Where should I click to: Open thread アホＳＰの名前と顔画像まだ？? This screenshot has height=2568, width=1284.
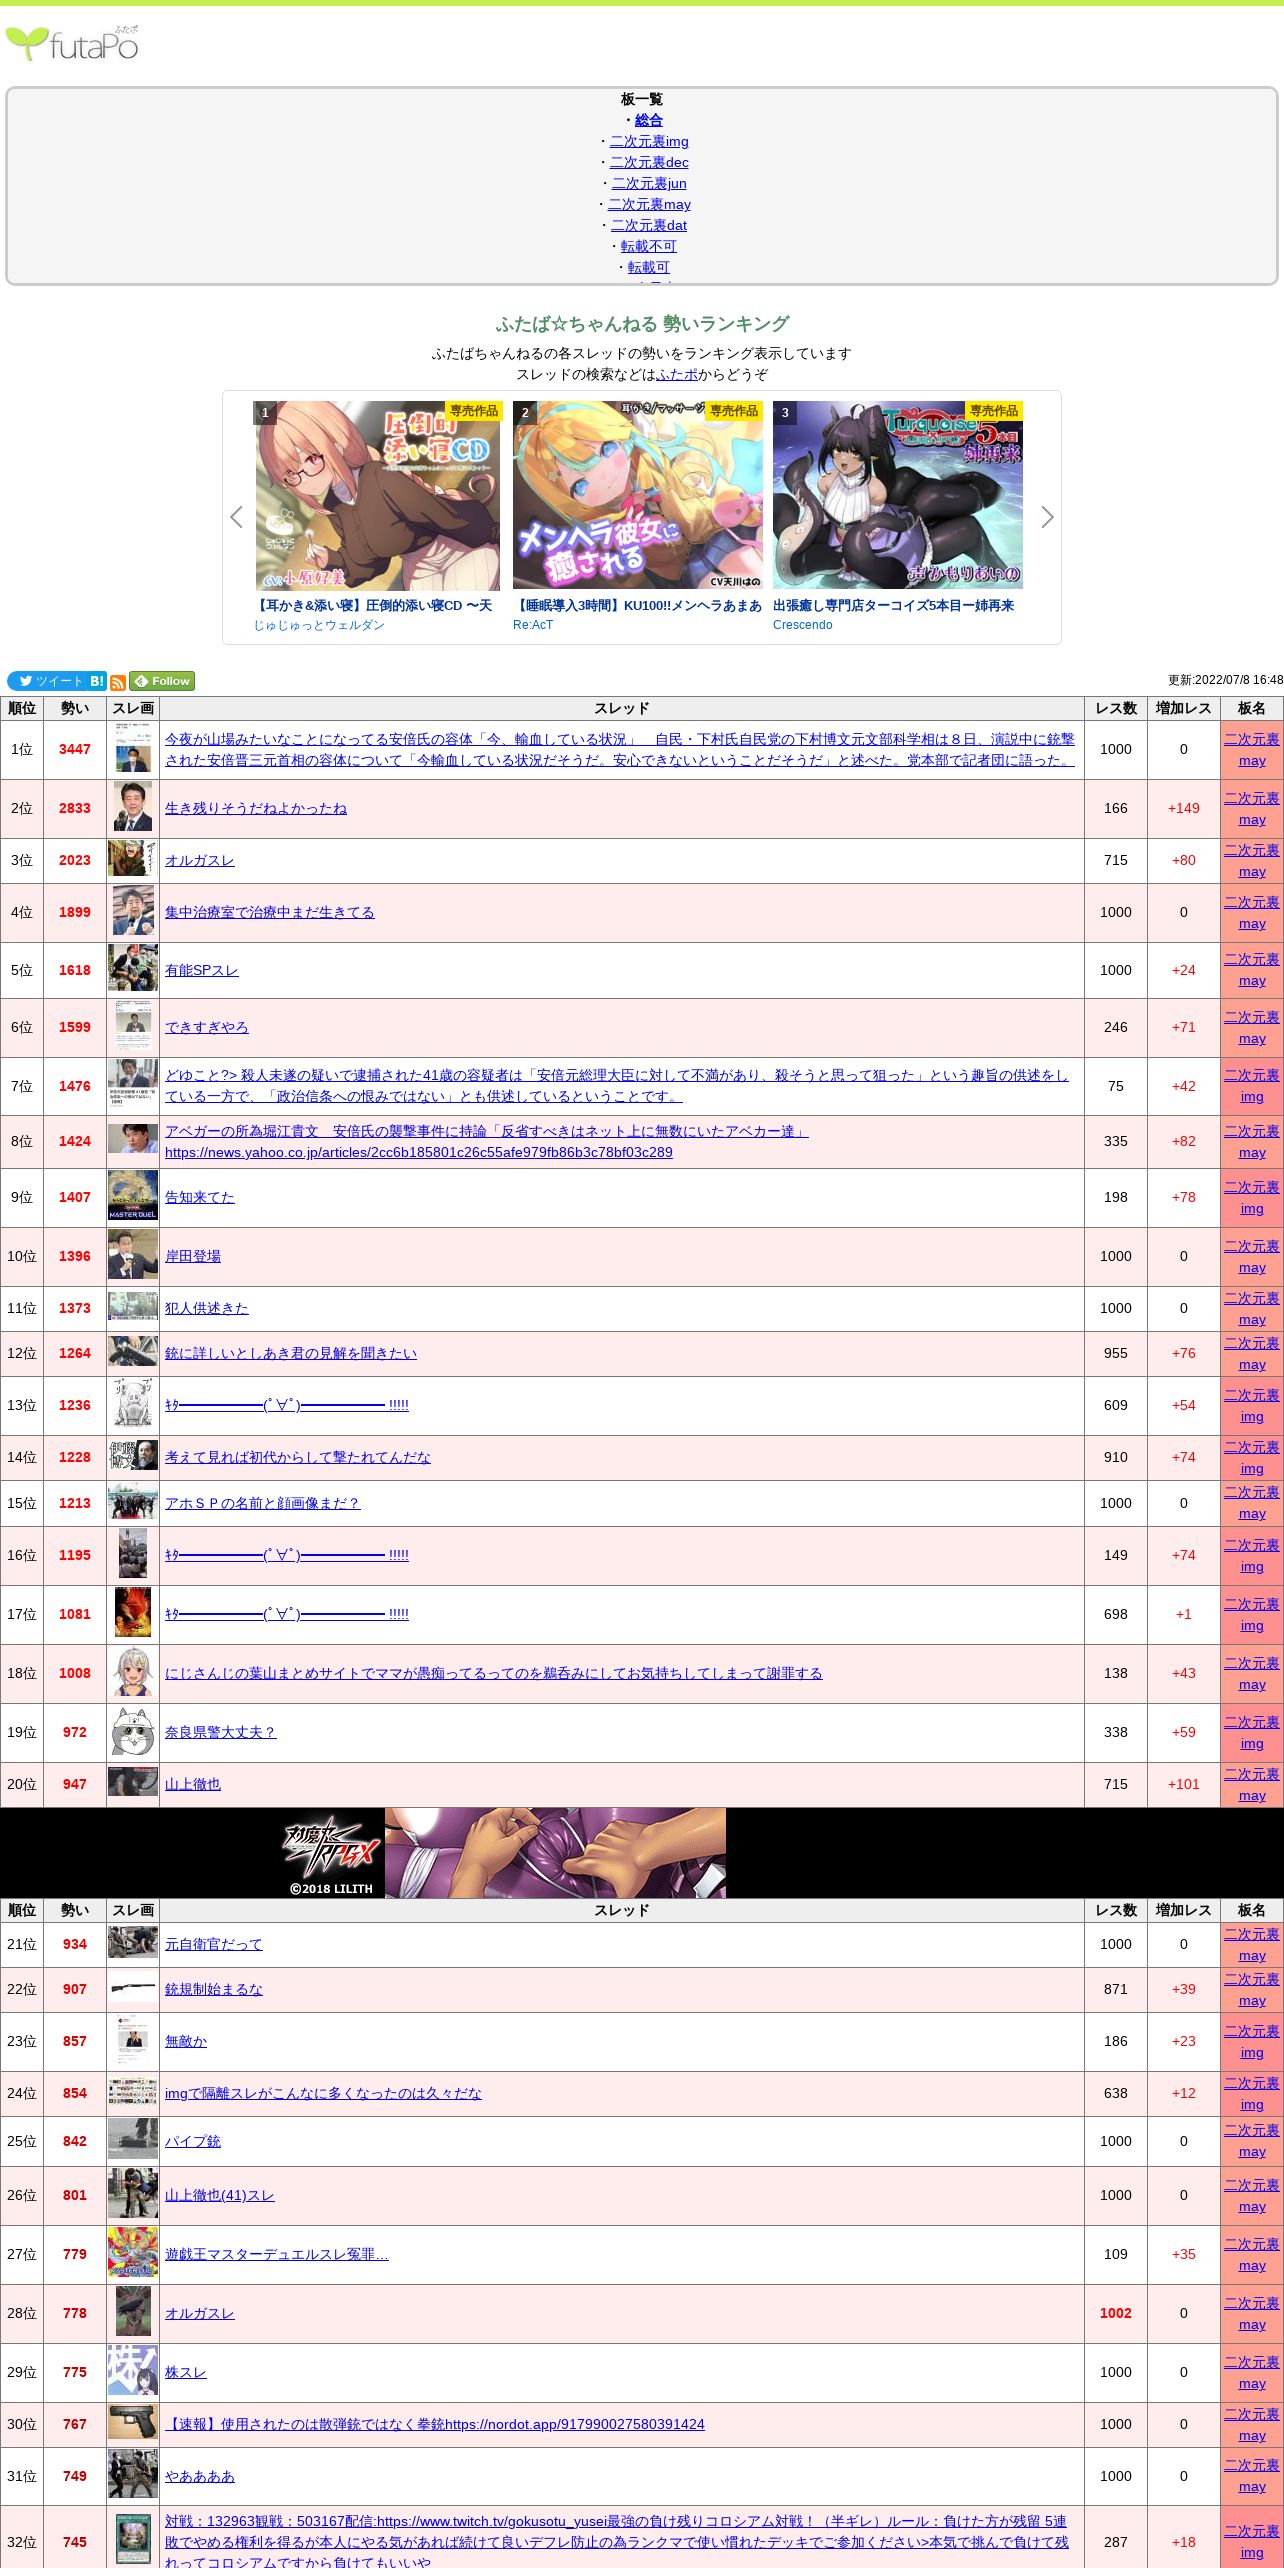click(x=263, y=1503)
